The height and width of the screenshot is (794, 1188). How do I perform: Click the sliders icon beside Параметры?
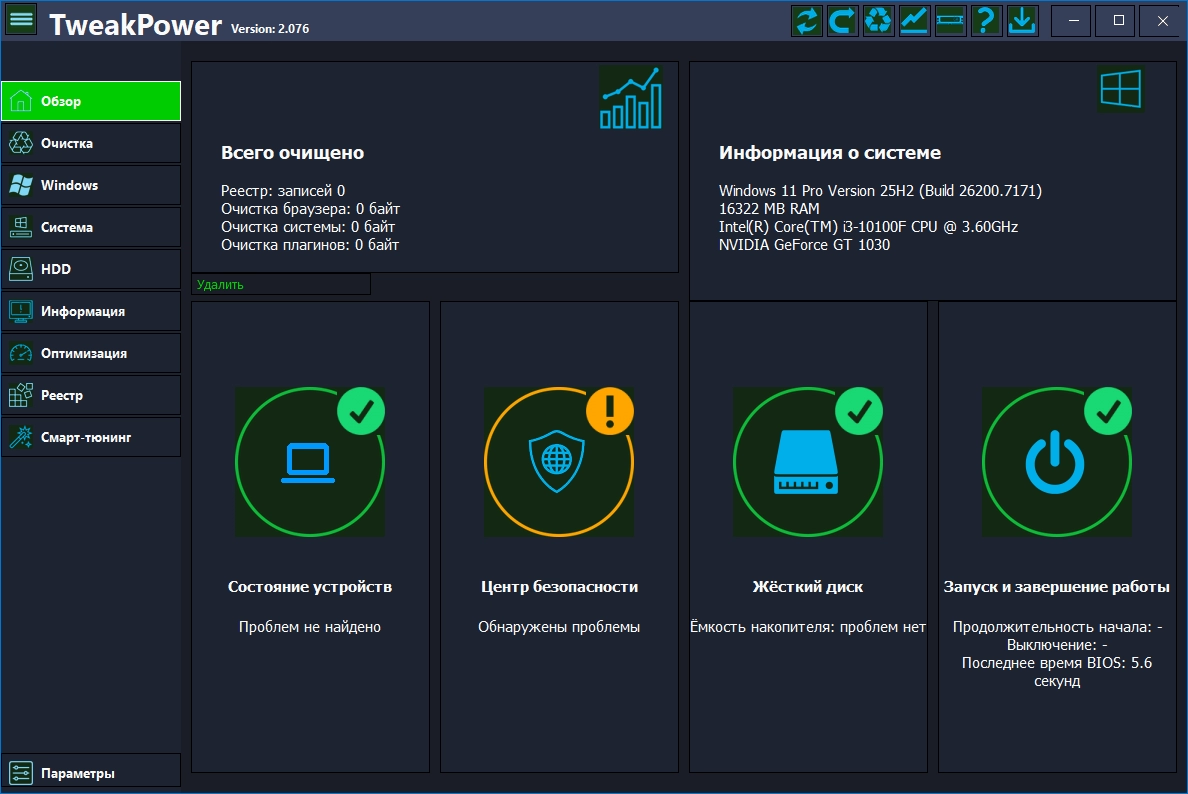(x=20, y=773)
